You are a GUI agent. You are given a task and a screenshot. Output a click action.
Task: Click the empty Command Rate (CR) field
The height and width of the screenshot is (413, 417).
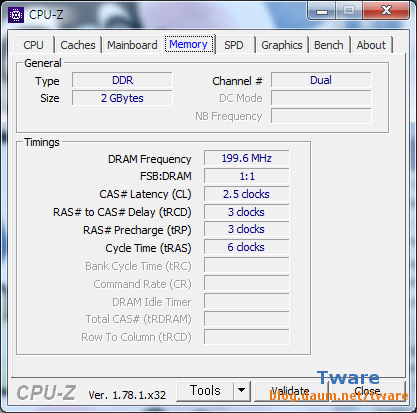247,283
